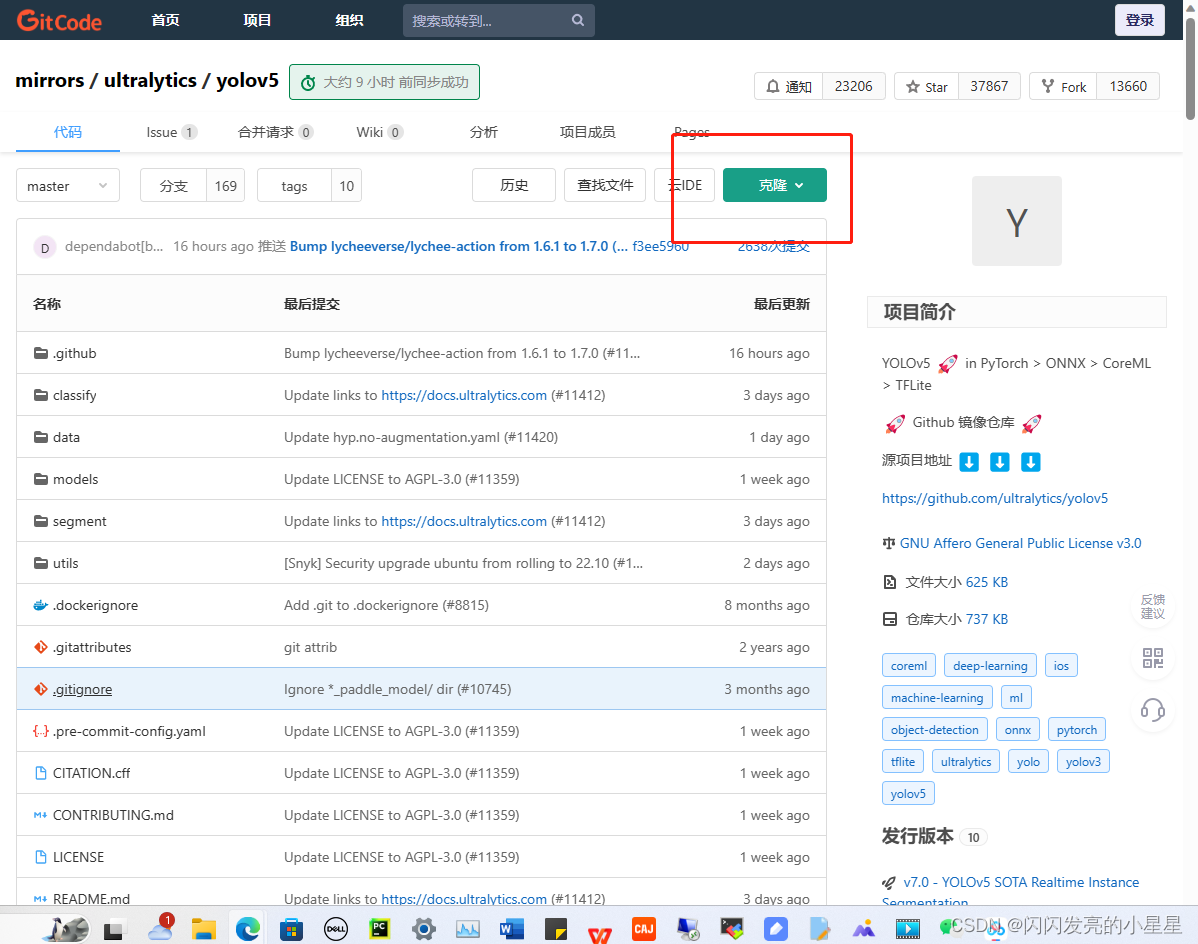Click the coreml topic tag
This screenshot has width=1198, height=944.
click(x=908, y=665)
